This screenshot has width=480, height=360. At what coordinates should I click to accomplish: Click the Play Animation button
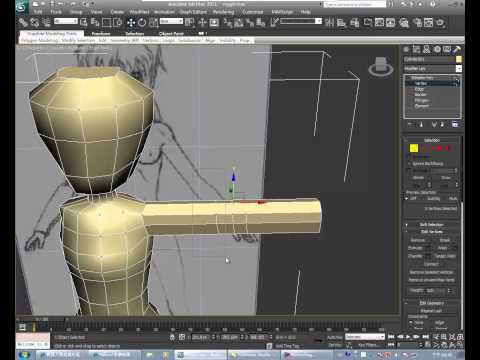(x=408, y=337)
